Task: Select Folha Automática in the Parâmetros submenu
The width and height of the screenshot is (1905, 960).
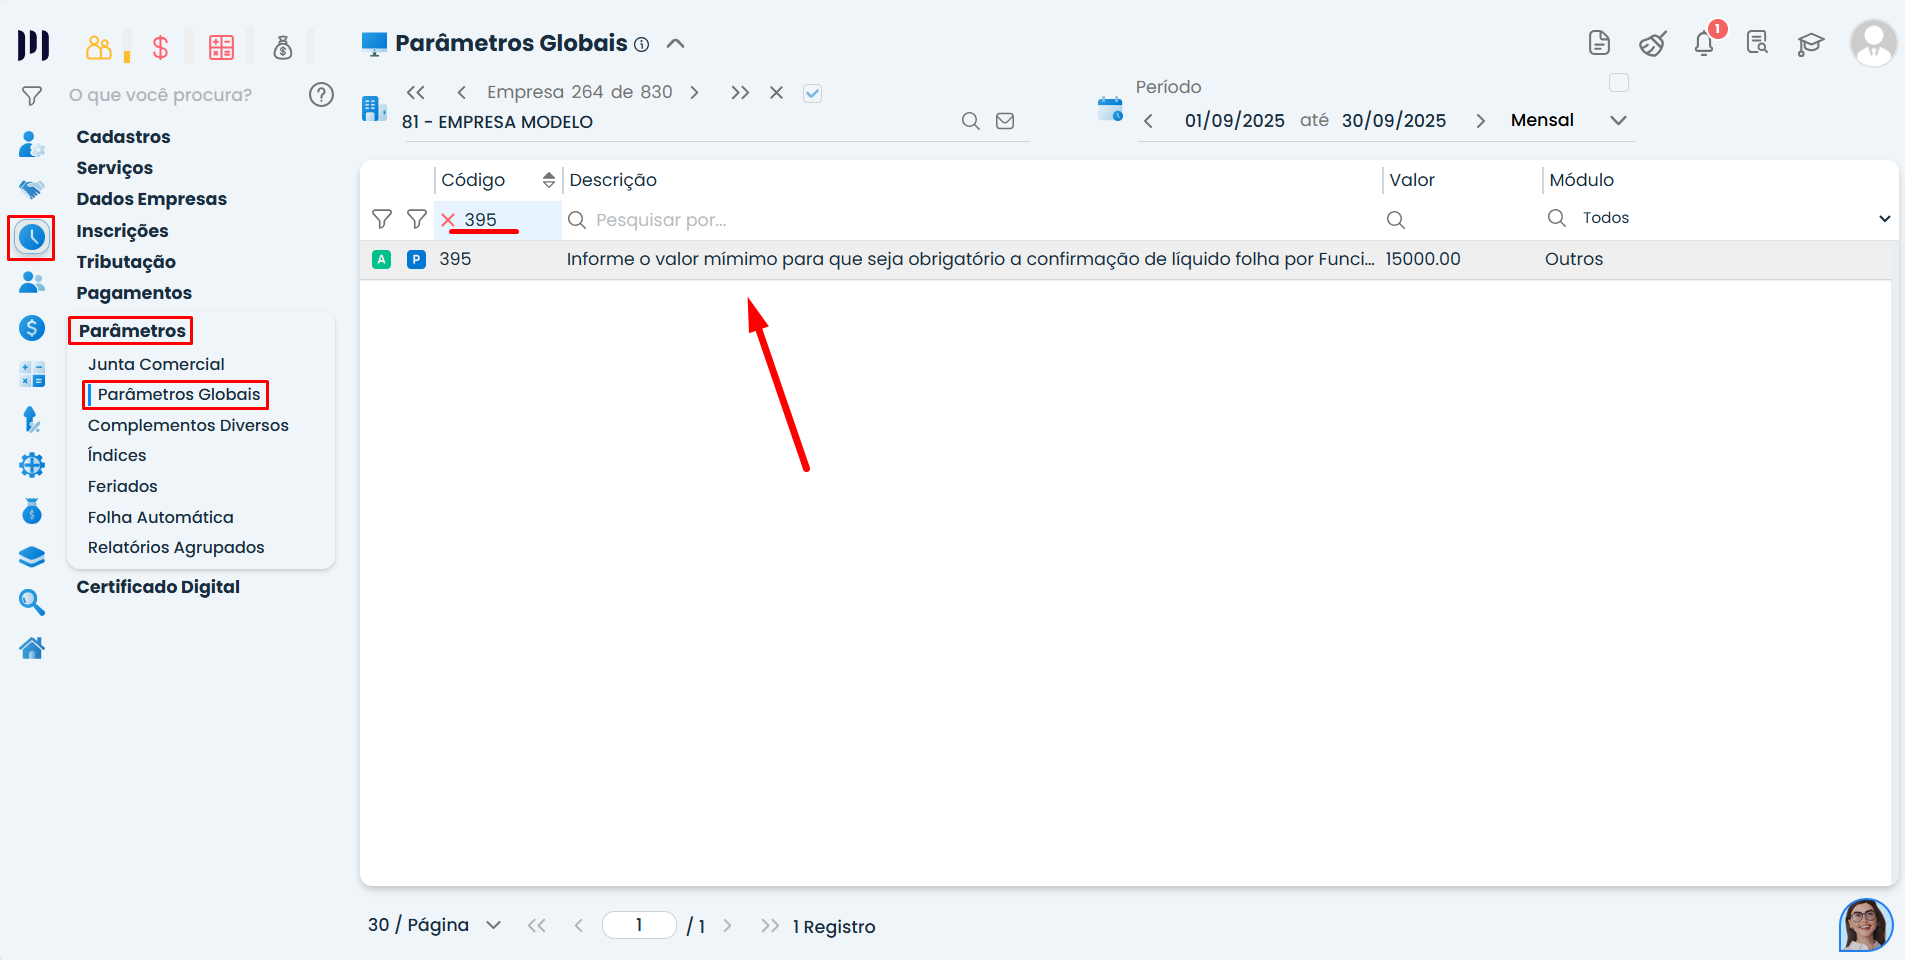Action: [x=160, y=517]
